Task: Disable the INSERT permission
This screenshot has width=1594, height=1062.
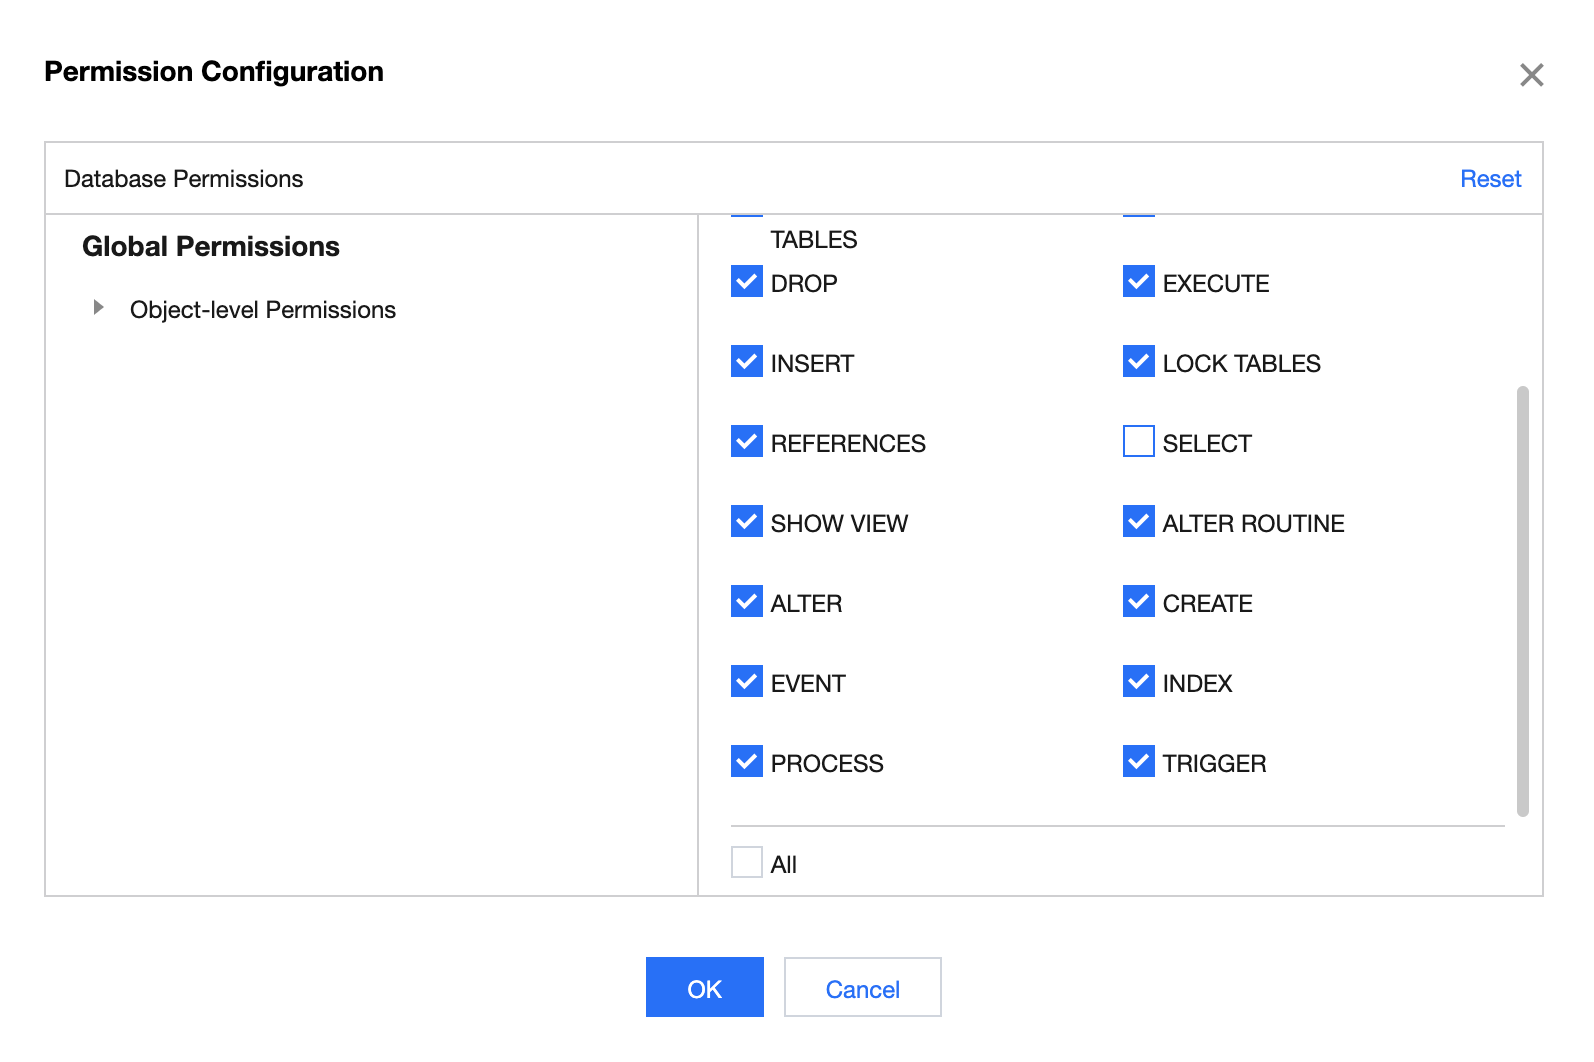Action: [x=747, y=362]
